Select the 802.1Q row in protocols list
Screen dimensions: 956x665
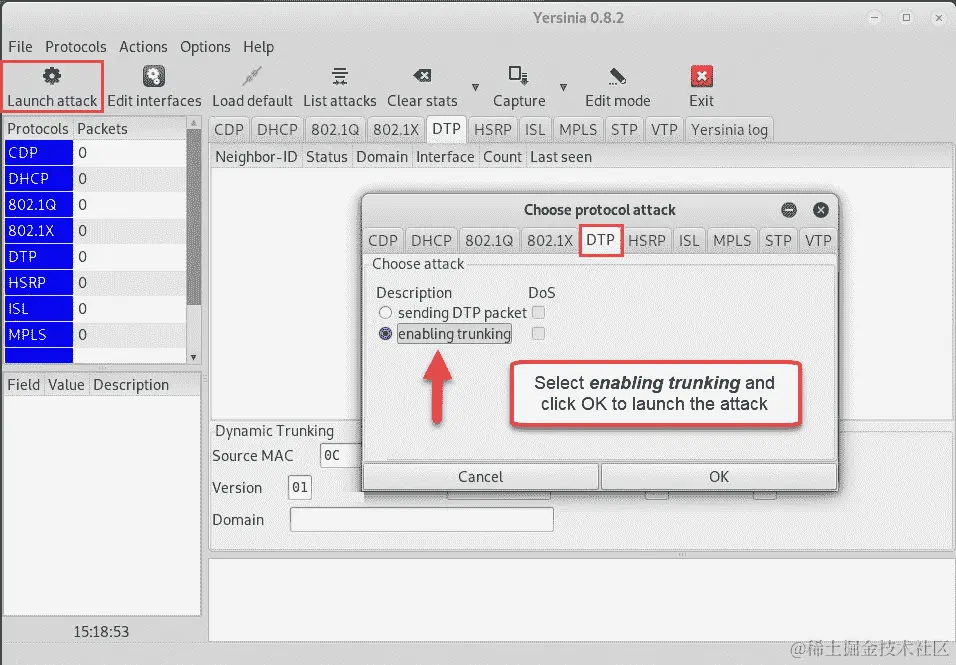point(95,205)
